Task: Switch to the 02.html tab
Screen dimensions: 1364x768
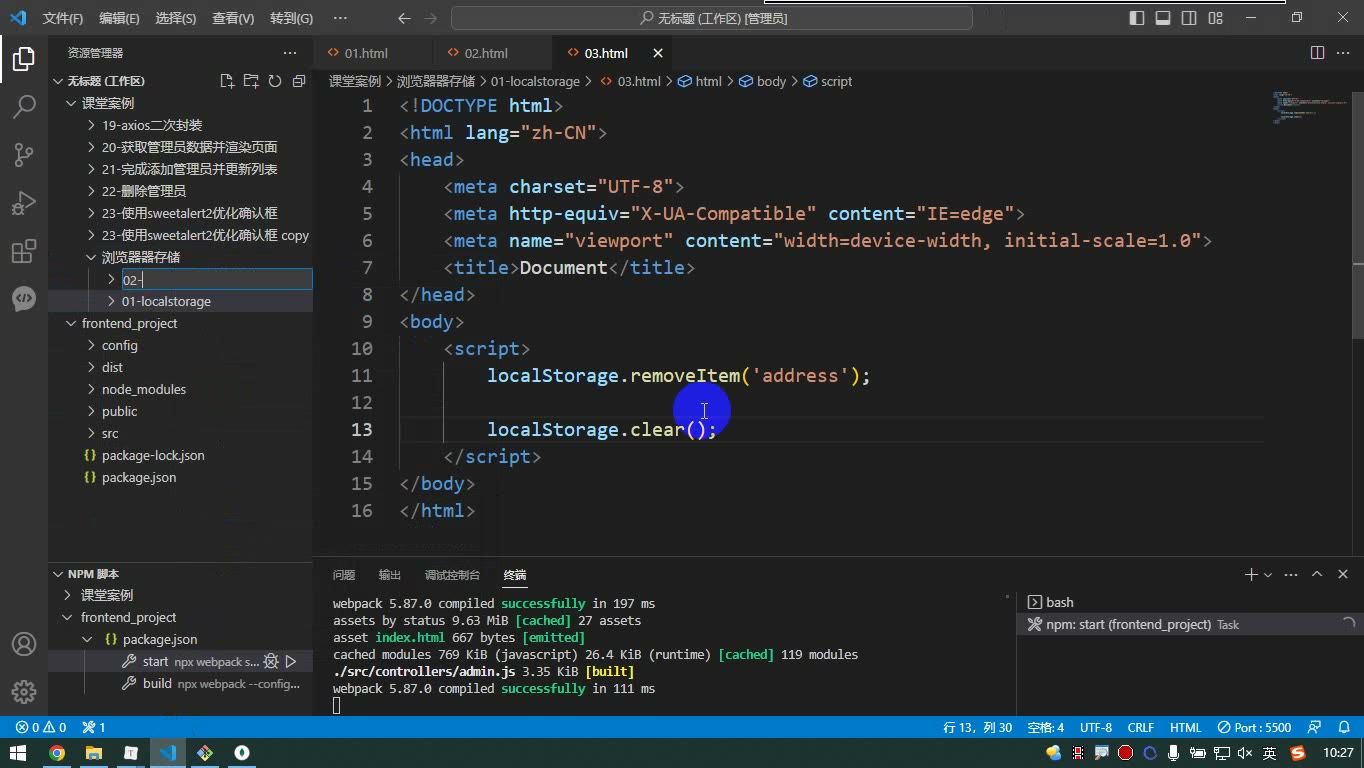Action: [x=486, y=53]
